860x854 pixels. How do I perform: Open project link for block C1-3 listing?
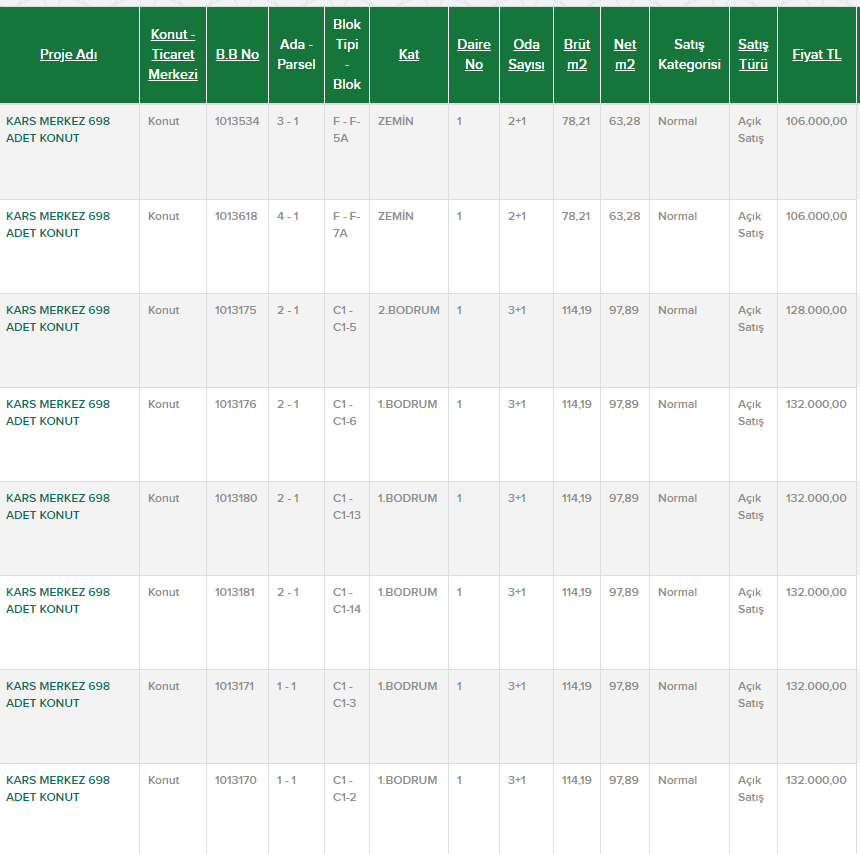coord(58,694)
